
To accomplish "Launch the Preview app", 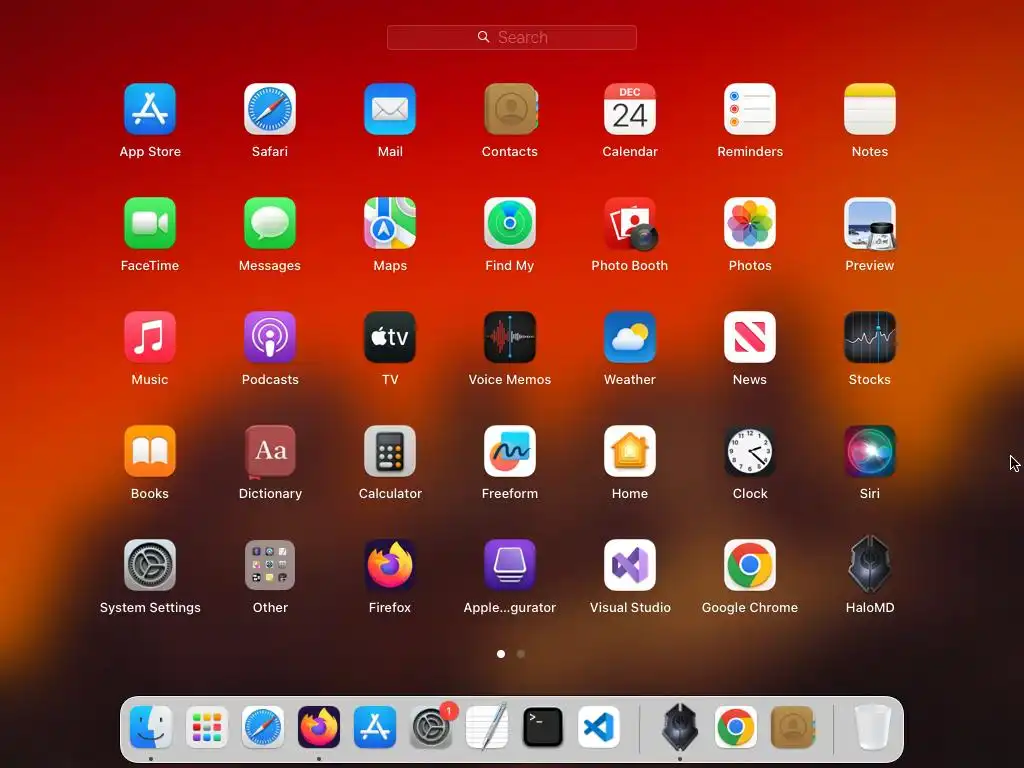I will point(870,223).
